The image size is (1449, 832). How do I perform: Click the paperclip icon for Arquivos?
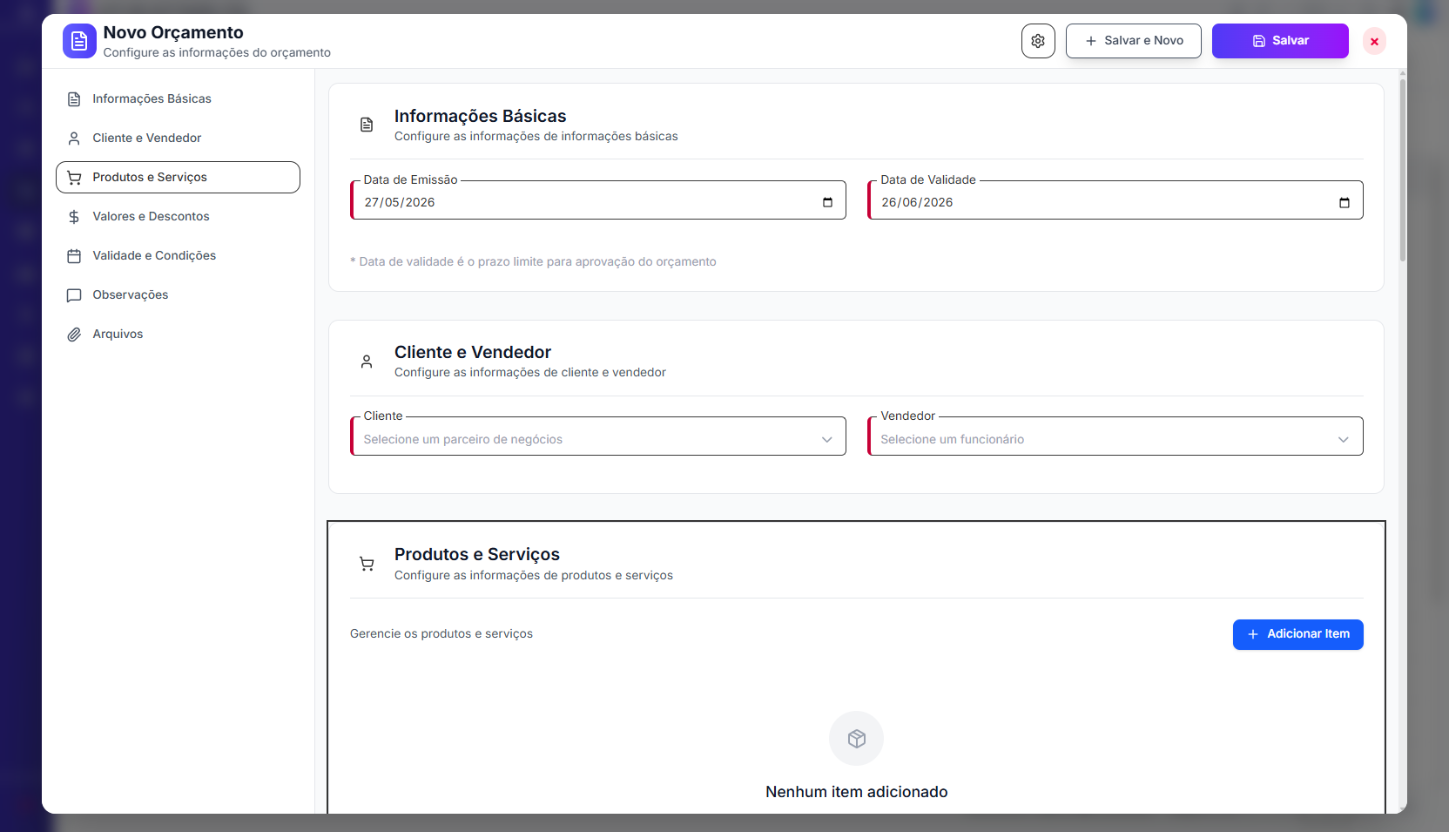click(x=74, y=335)
